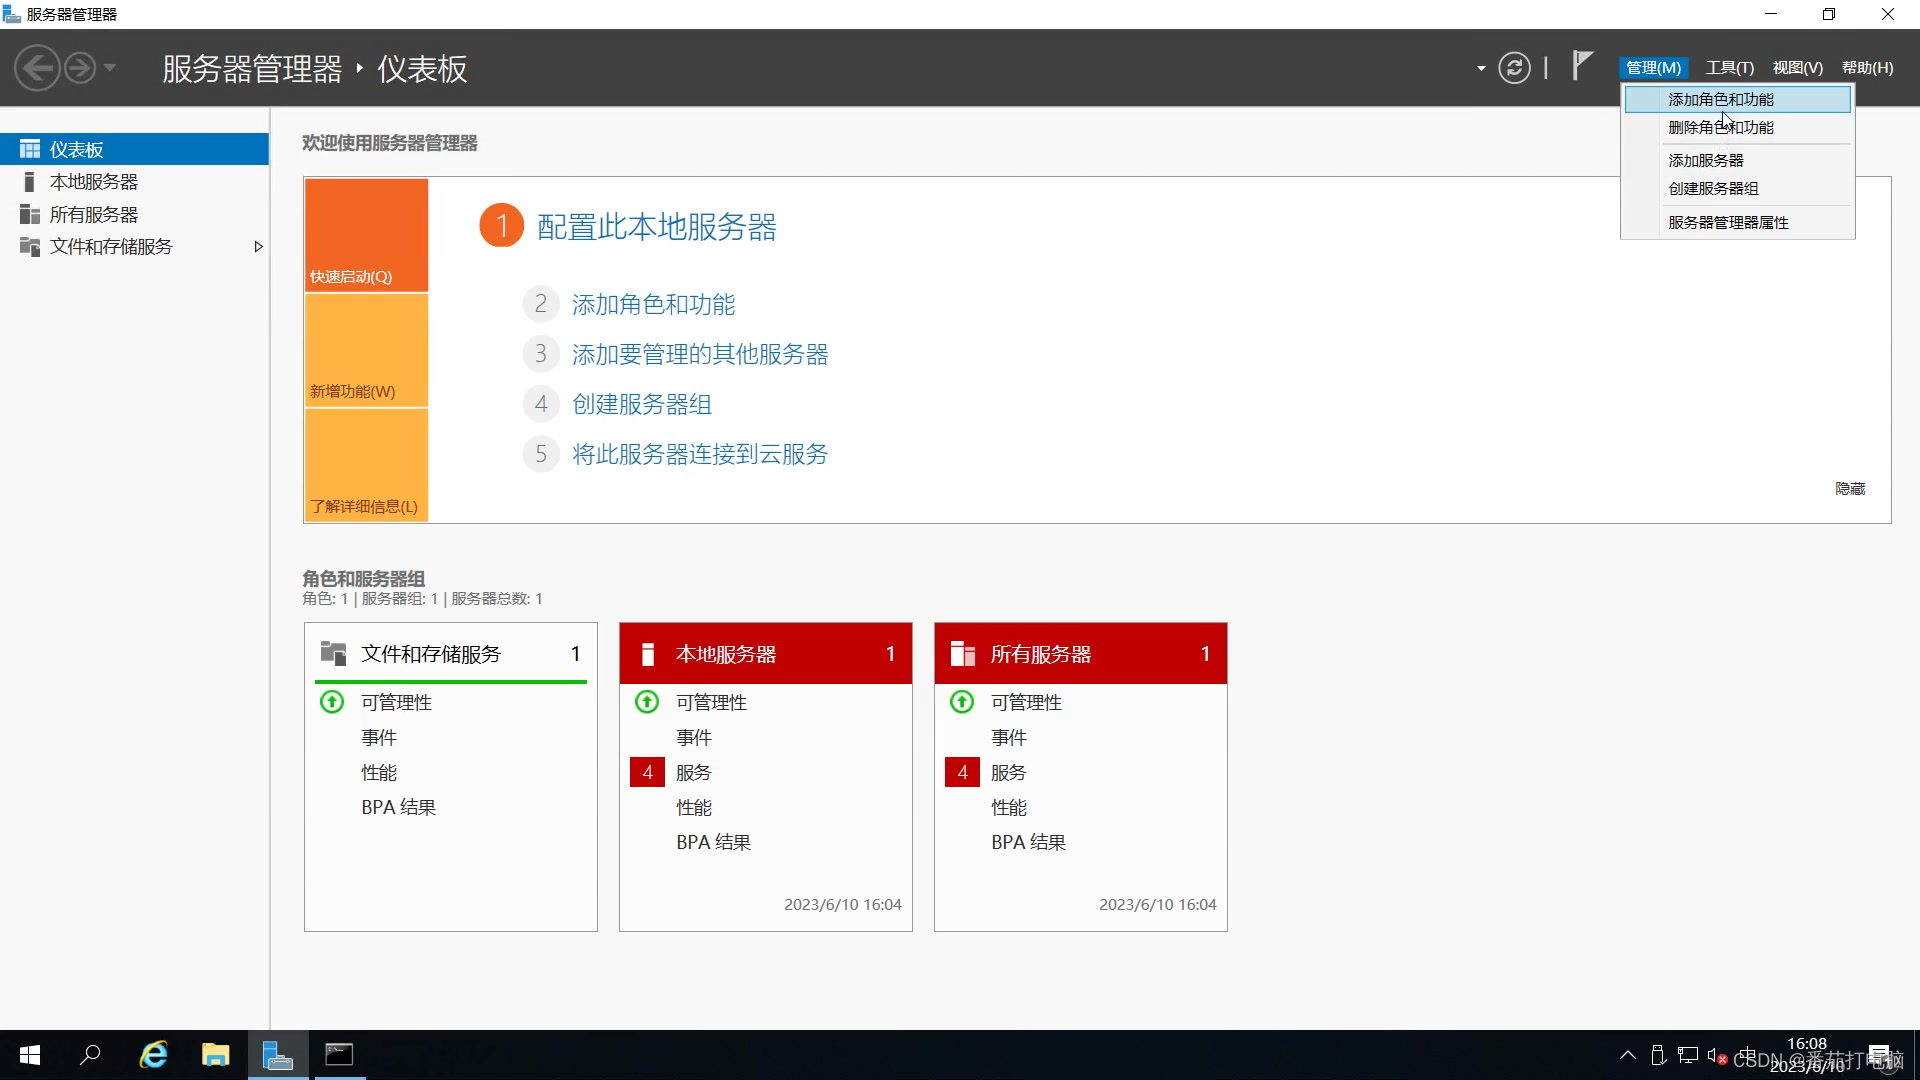This screenshot has width=1920, height=1080.
Task: Launch Internet Explorer from taskbar
Action: pyautogui.click(x=154, y=1055)
